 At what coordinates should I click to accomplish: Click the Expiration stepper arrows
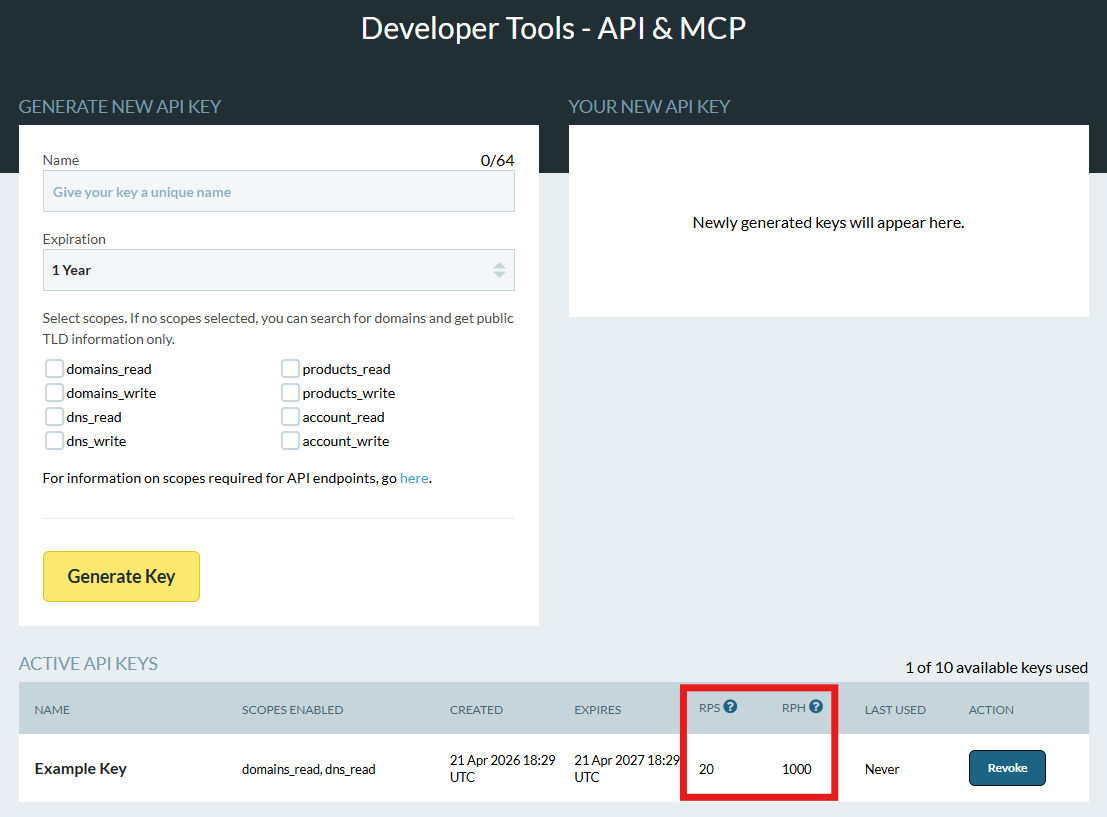point(498,270)
